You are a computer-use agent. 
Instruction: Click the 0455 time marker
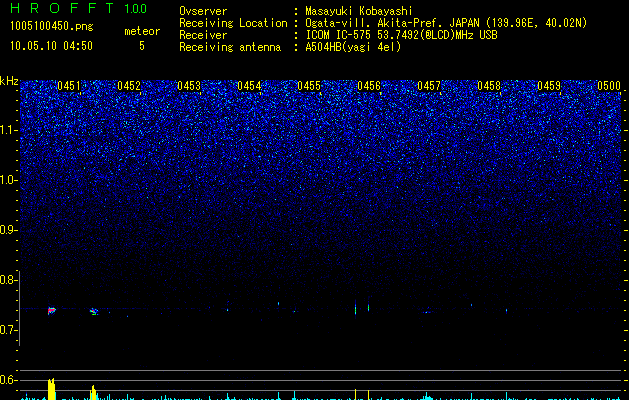tap(309, 86)
